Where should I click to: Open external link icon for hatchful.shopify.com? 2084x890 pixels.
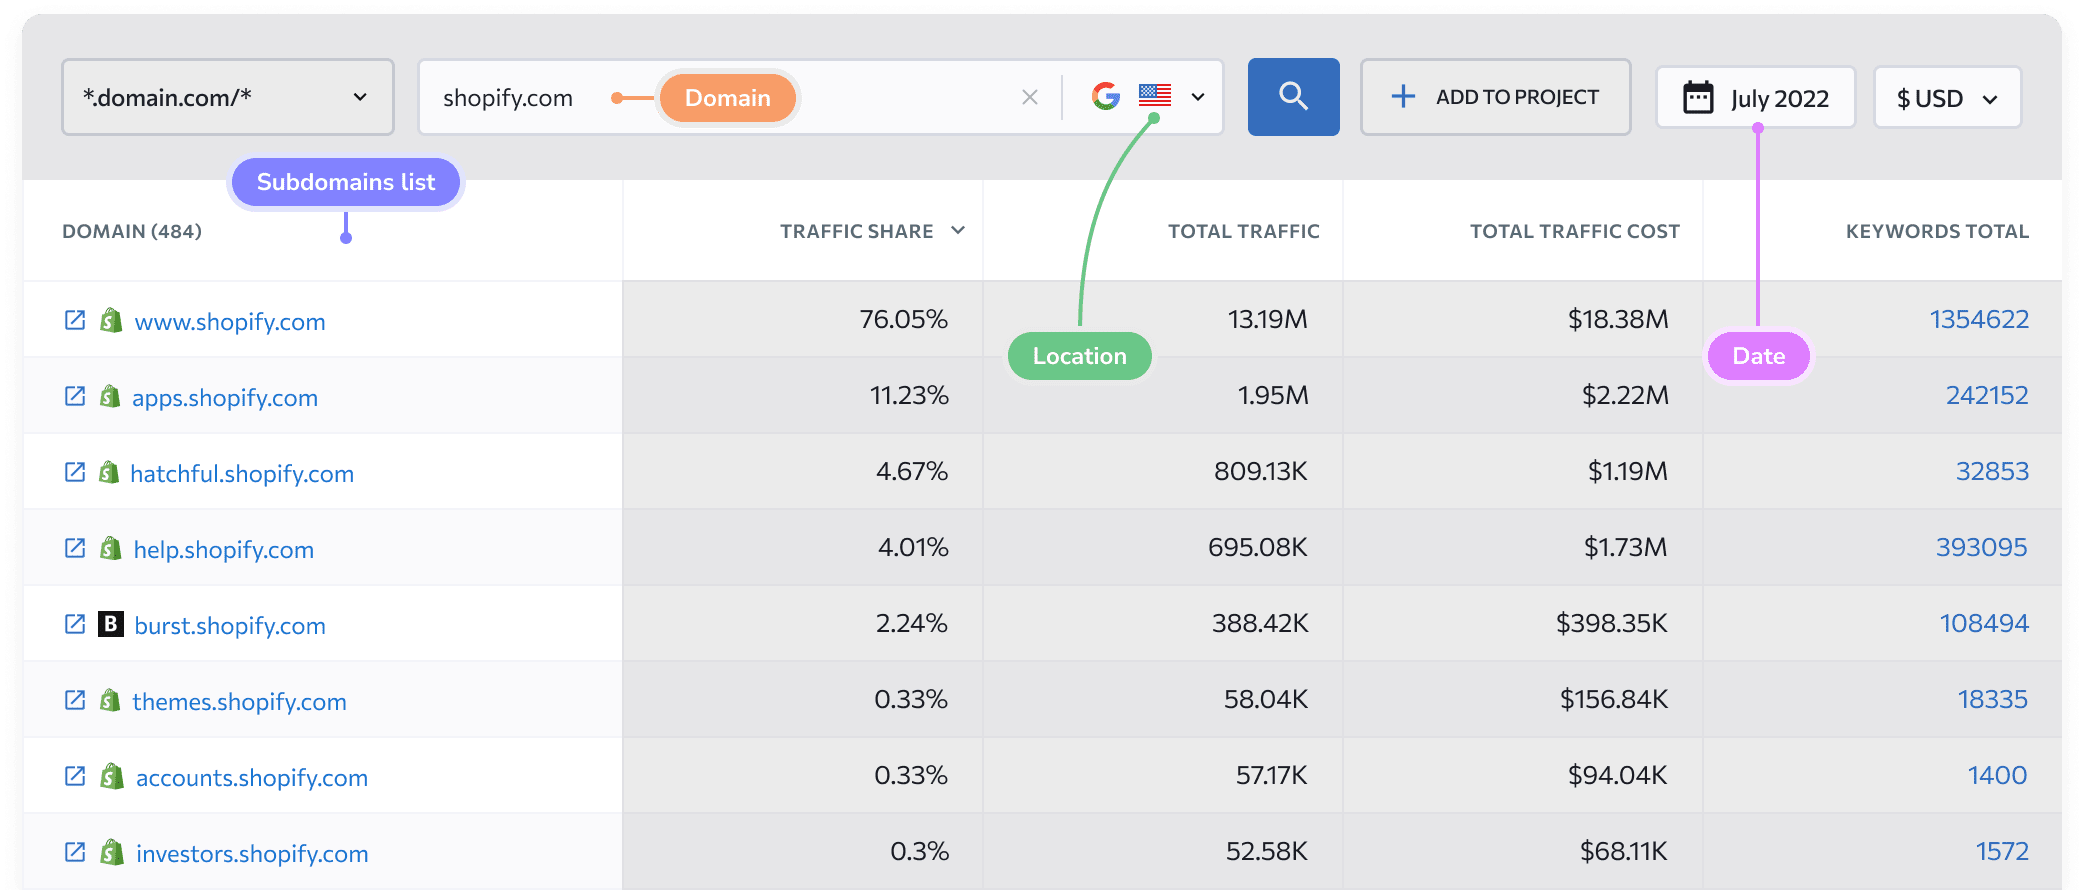tap(75, 472)
